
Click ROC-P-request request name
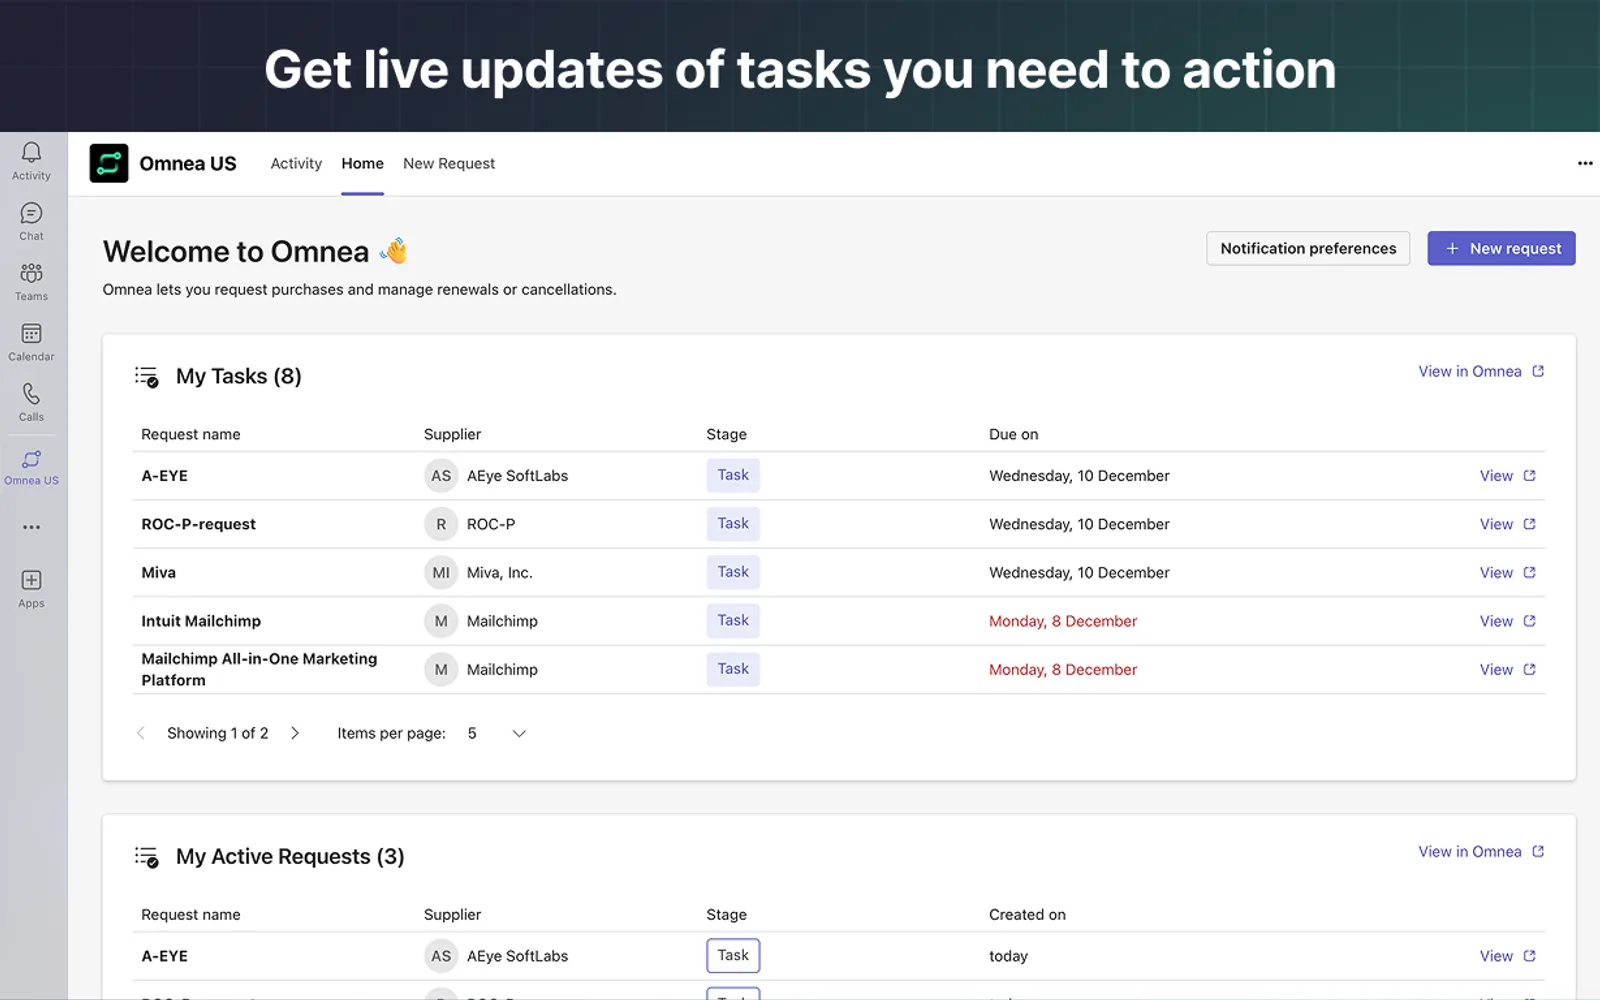198,524
